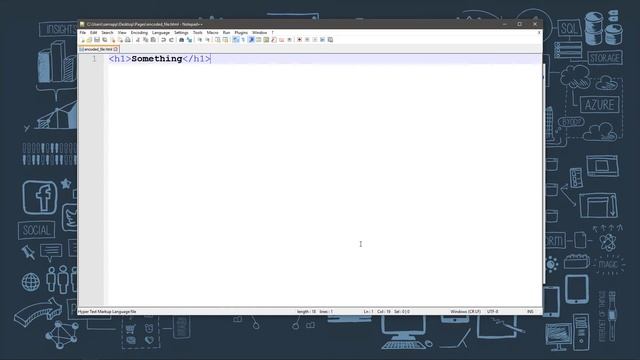The width and height of the screenshot is (640, 360).
Task: Click the Replace toolbar icon
Action: click(x=189, y=40)
